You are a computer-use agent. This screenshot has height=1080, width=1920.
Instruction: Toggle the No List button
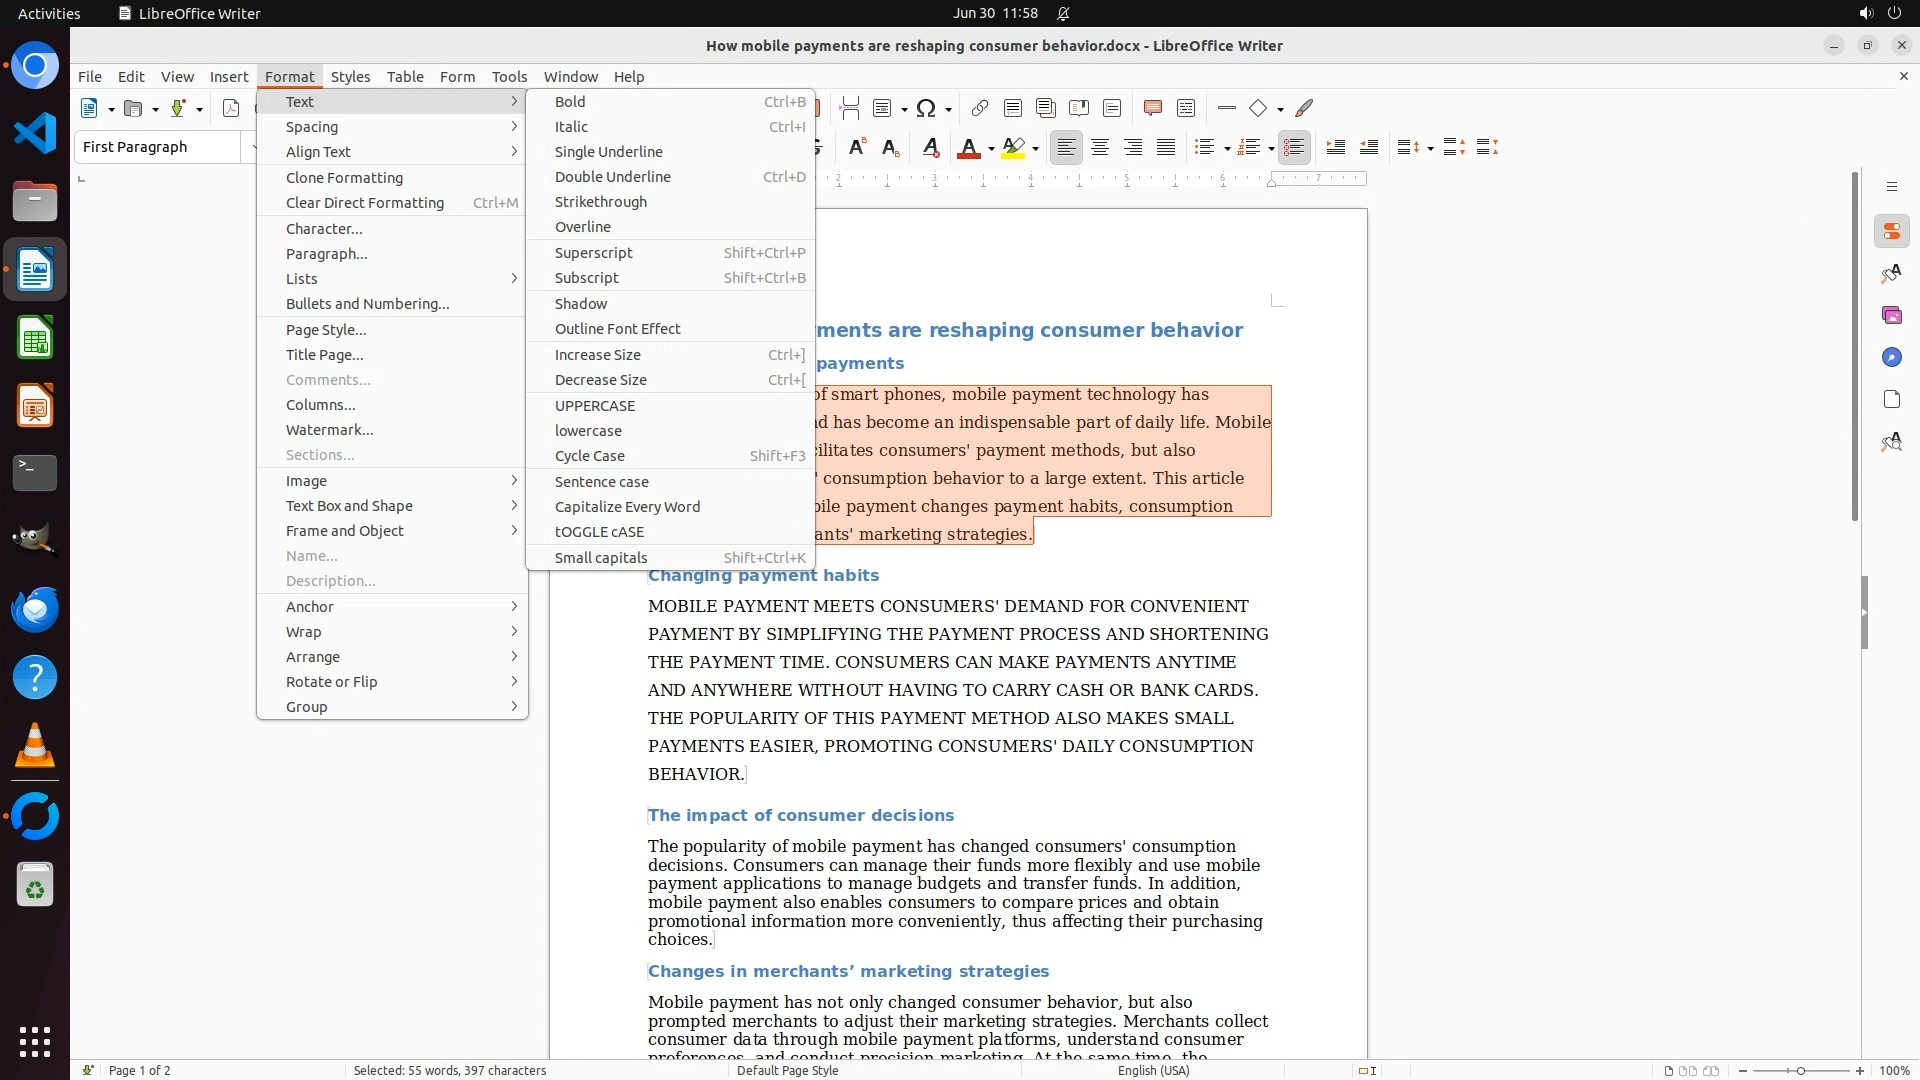click(1294, 148)
